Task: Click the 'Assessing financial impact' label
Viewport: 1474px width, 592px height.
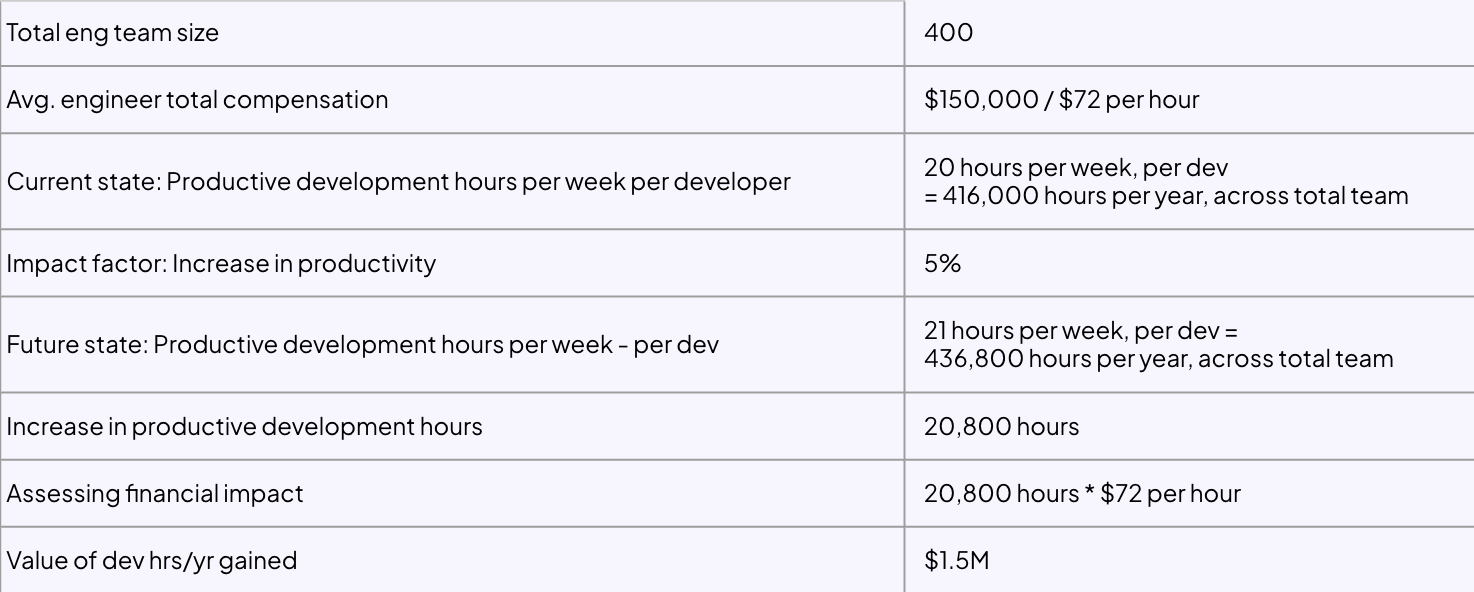Action: pyautogui.click(x=155, y=494)
